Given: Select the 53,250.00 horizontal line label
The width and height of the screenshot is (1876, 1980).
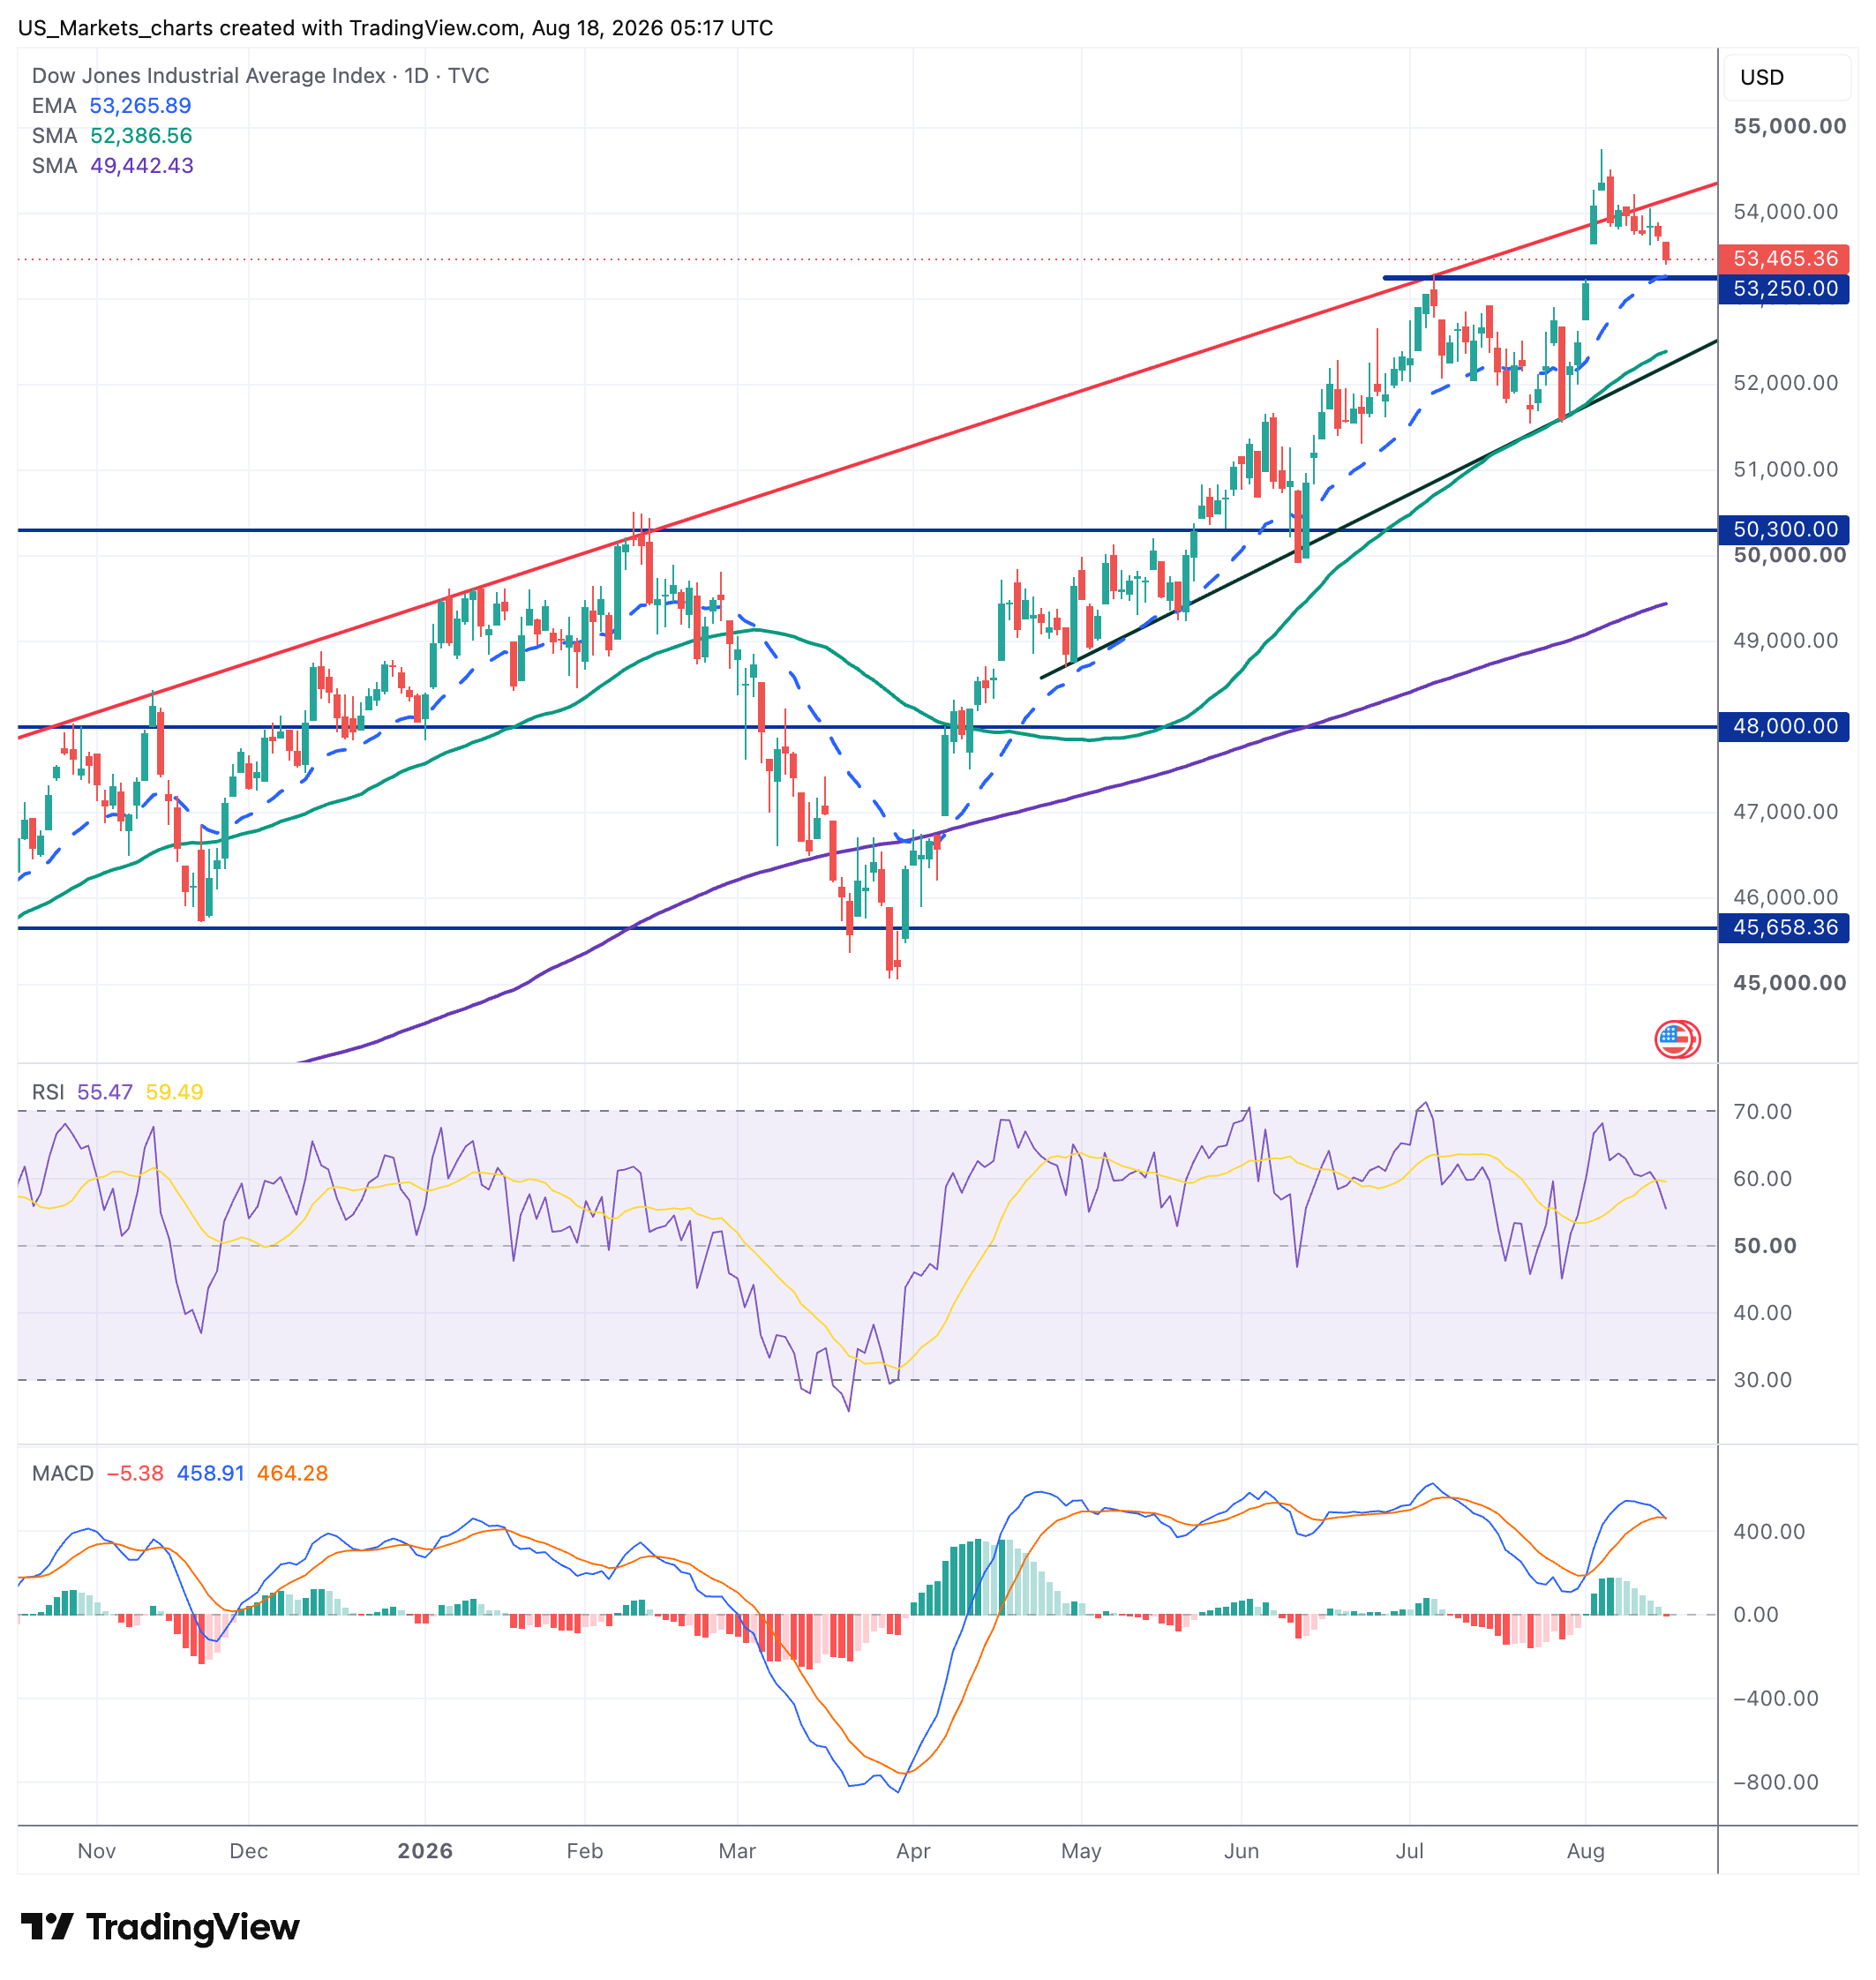Looking at the screenshot, I should pyautogui.click(x=1785, y=289).
